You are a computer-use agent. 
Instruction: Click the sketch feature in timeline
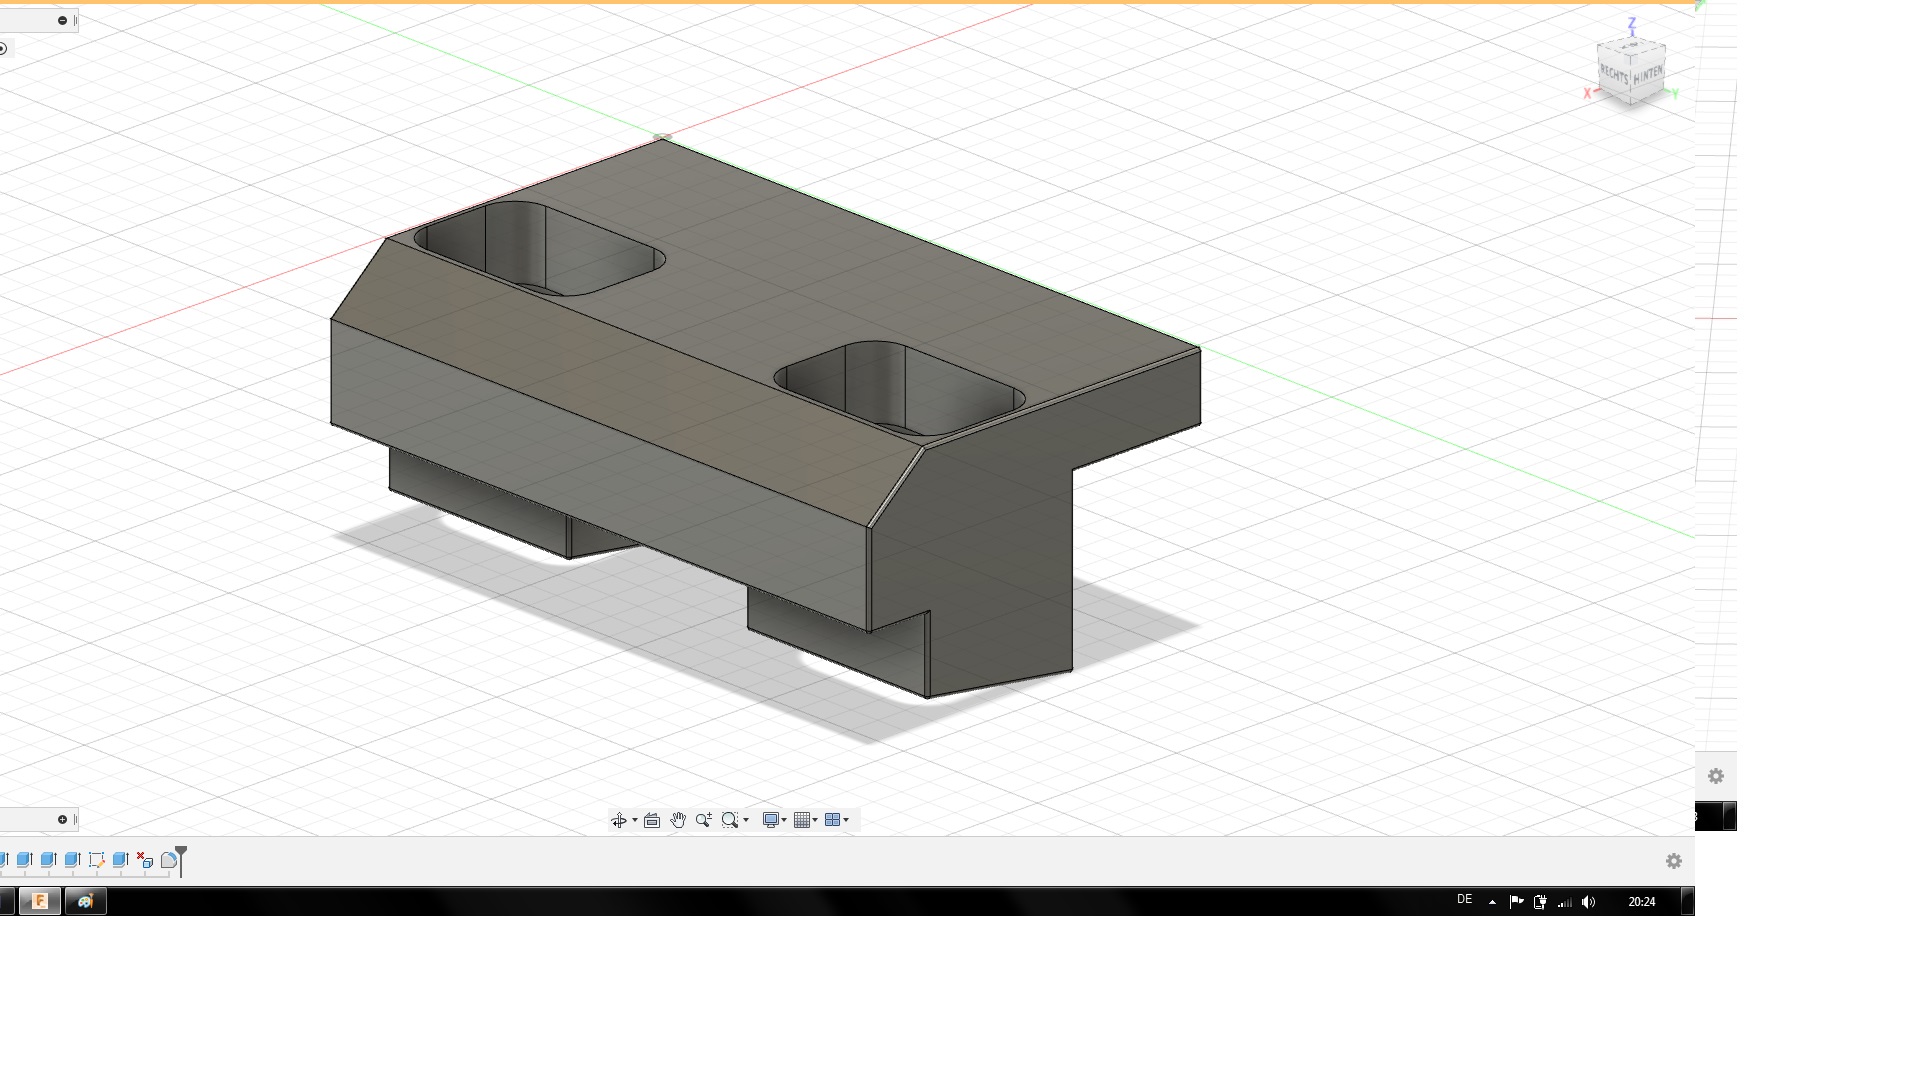pos(96,860)
